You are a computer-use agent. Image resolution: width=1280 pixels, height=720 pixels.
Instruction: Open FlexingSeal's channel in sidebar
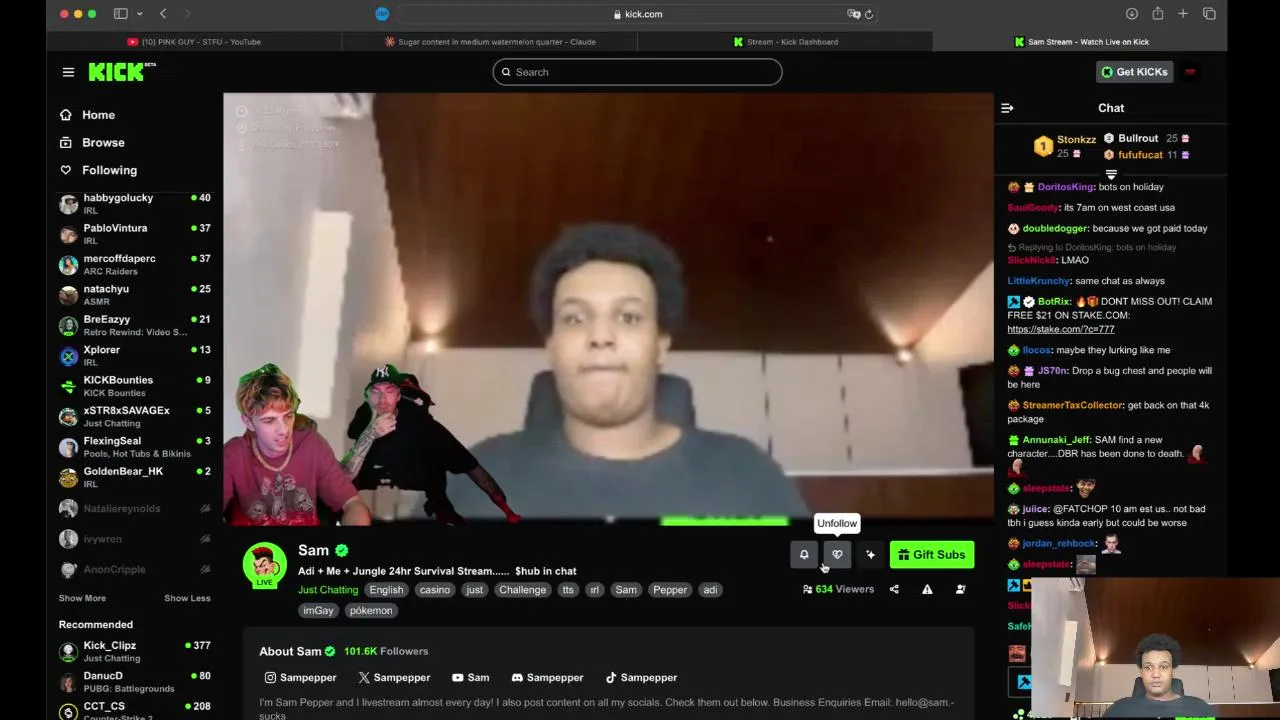tap(135, 446)
